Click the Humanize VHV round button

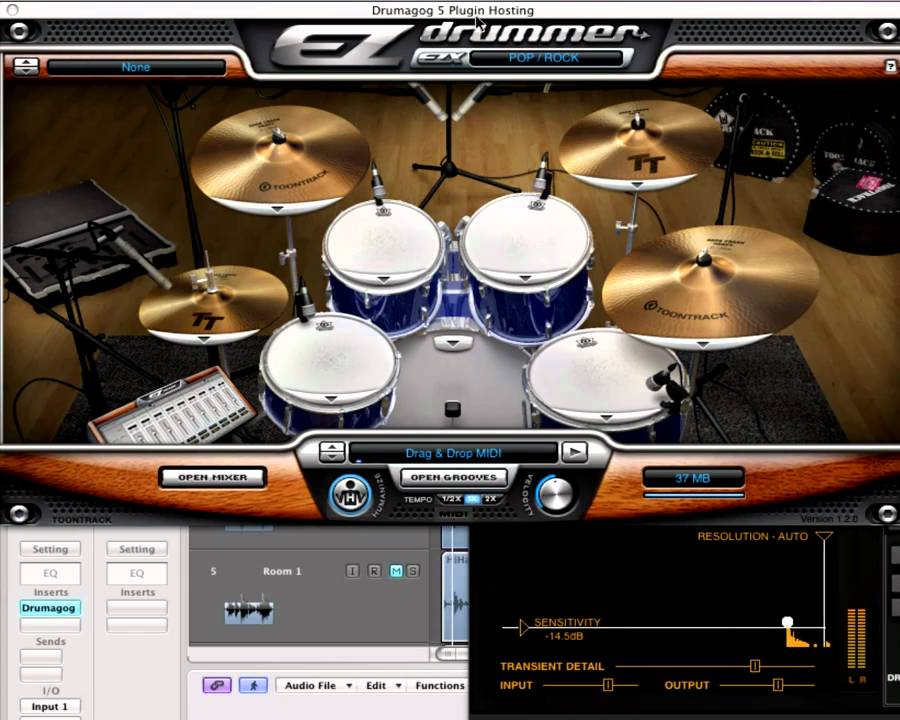351,495
